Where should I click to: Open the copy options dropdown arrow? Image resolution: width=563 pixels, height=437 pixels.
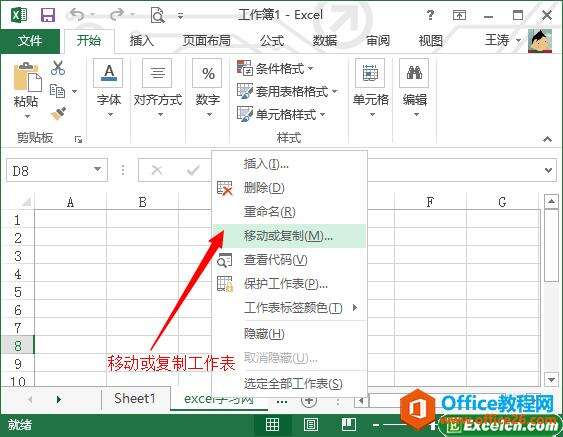point(74,92)
